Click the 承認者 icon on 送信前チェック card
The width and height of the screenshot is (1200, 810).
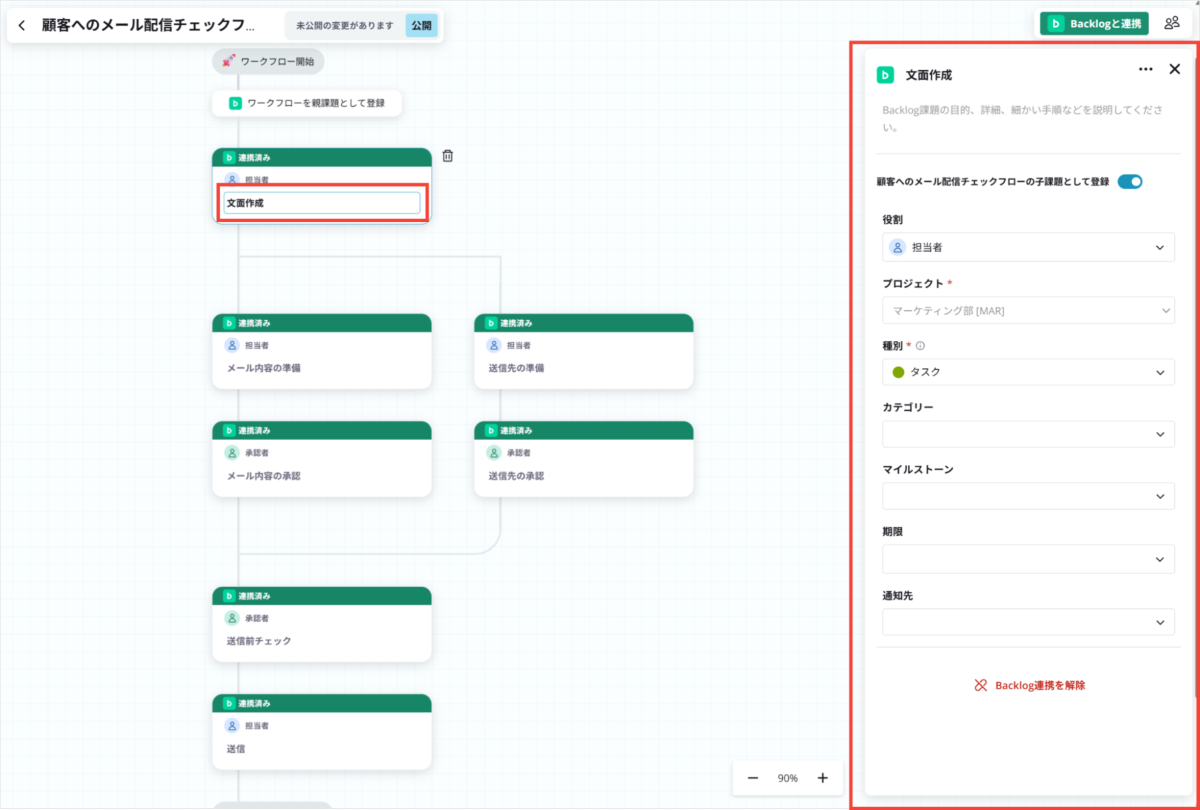point(232,618)
